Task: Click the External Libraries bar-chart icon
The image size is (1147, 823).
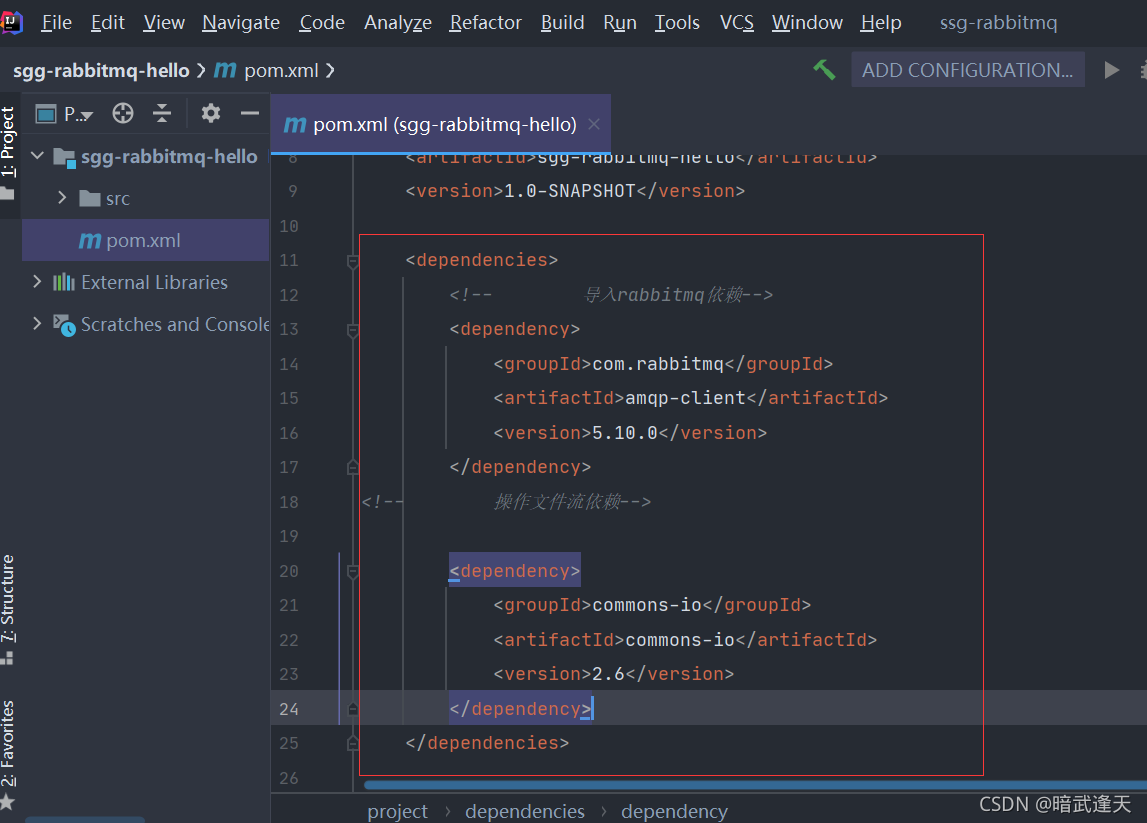Action: 64,282
